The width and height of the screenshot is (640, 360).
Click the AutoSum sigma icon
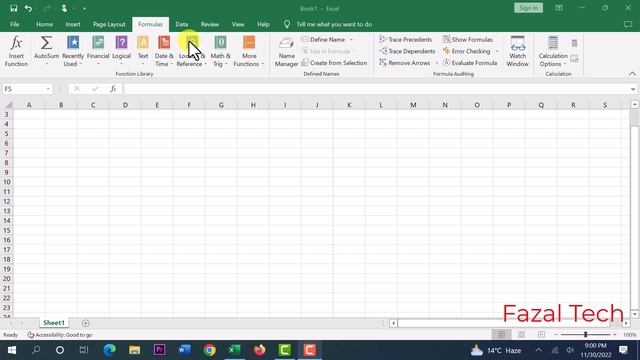(46, 43)
